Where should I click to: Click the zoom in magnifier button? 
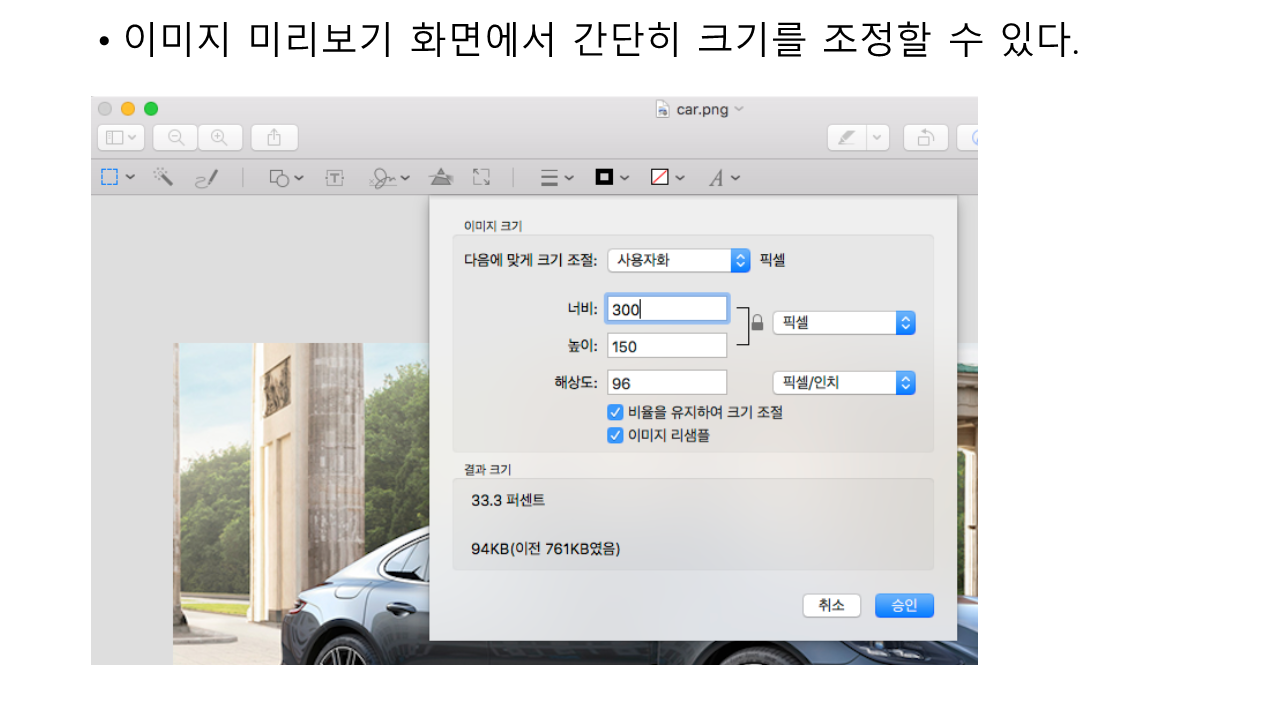(220, 138)
